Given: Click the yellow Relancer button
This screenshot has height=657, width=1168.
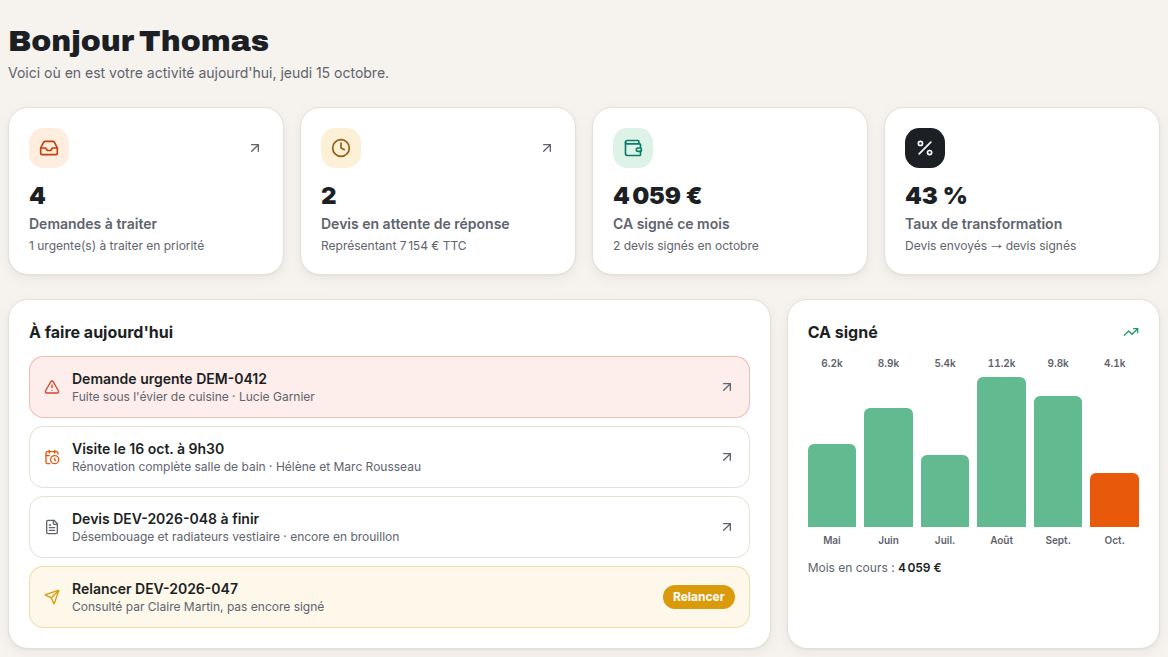Looking at the screenshot, I should click(x=699, y=597).
